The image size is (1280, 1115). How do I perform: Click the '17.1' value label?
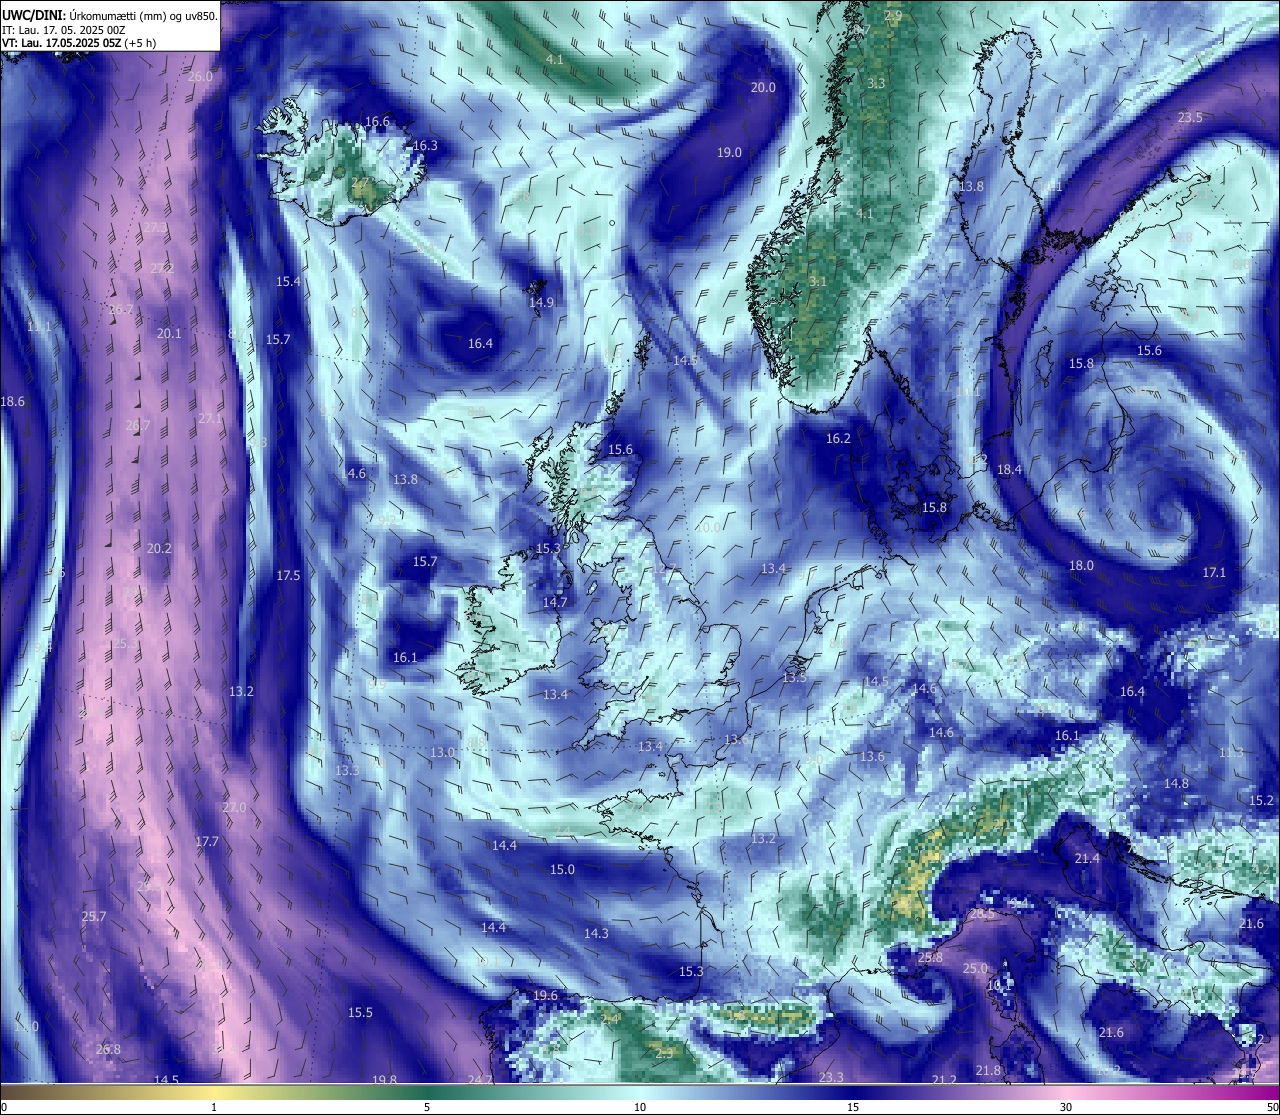point(1214,573)
